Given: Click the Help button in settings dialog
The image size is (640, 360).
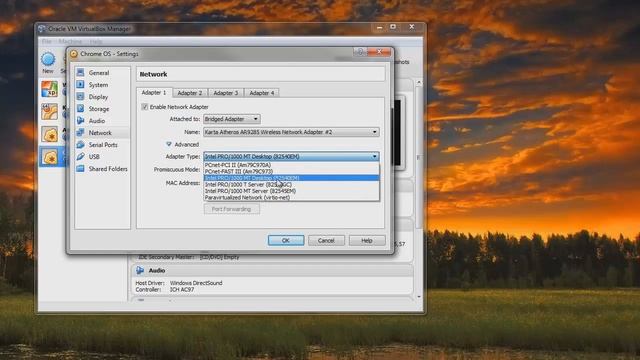Looking at the screenshot, I should point(367,240).
